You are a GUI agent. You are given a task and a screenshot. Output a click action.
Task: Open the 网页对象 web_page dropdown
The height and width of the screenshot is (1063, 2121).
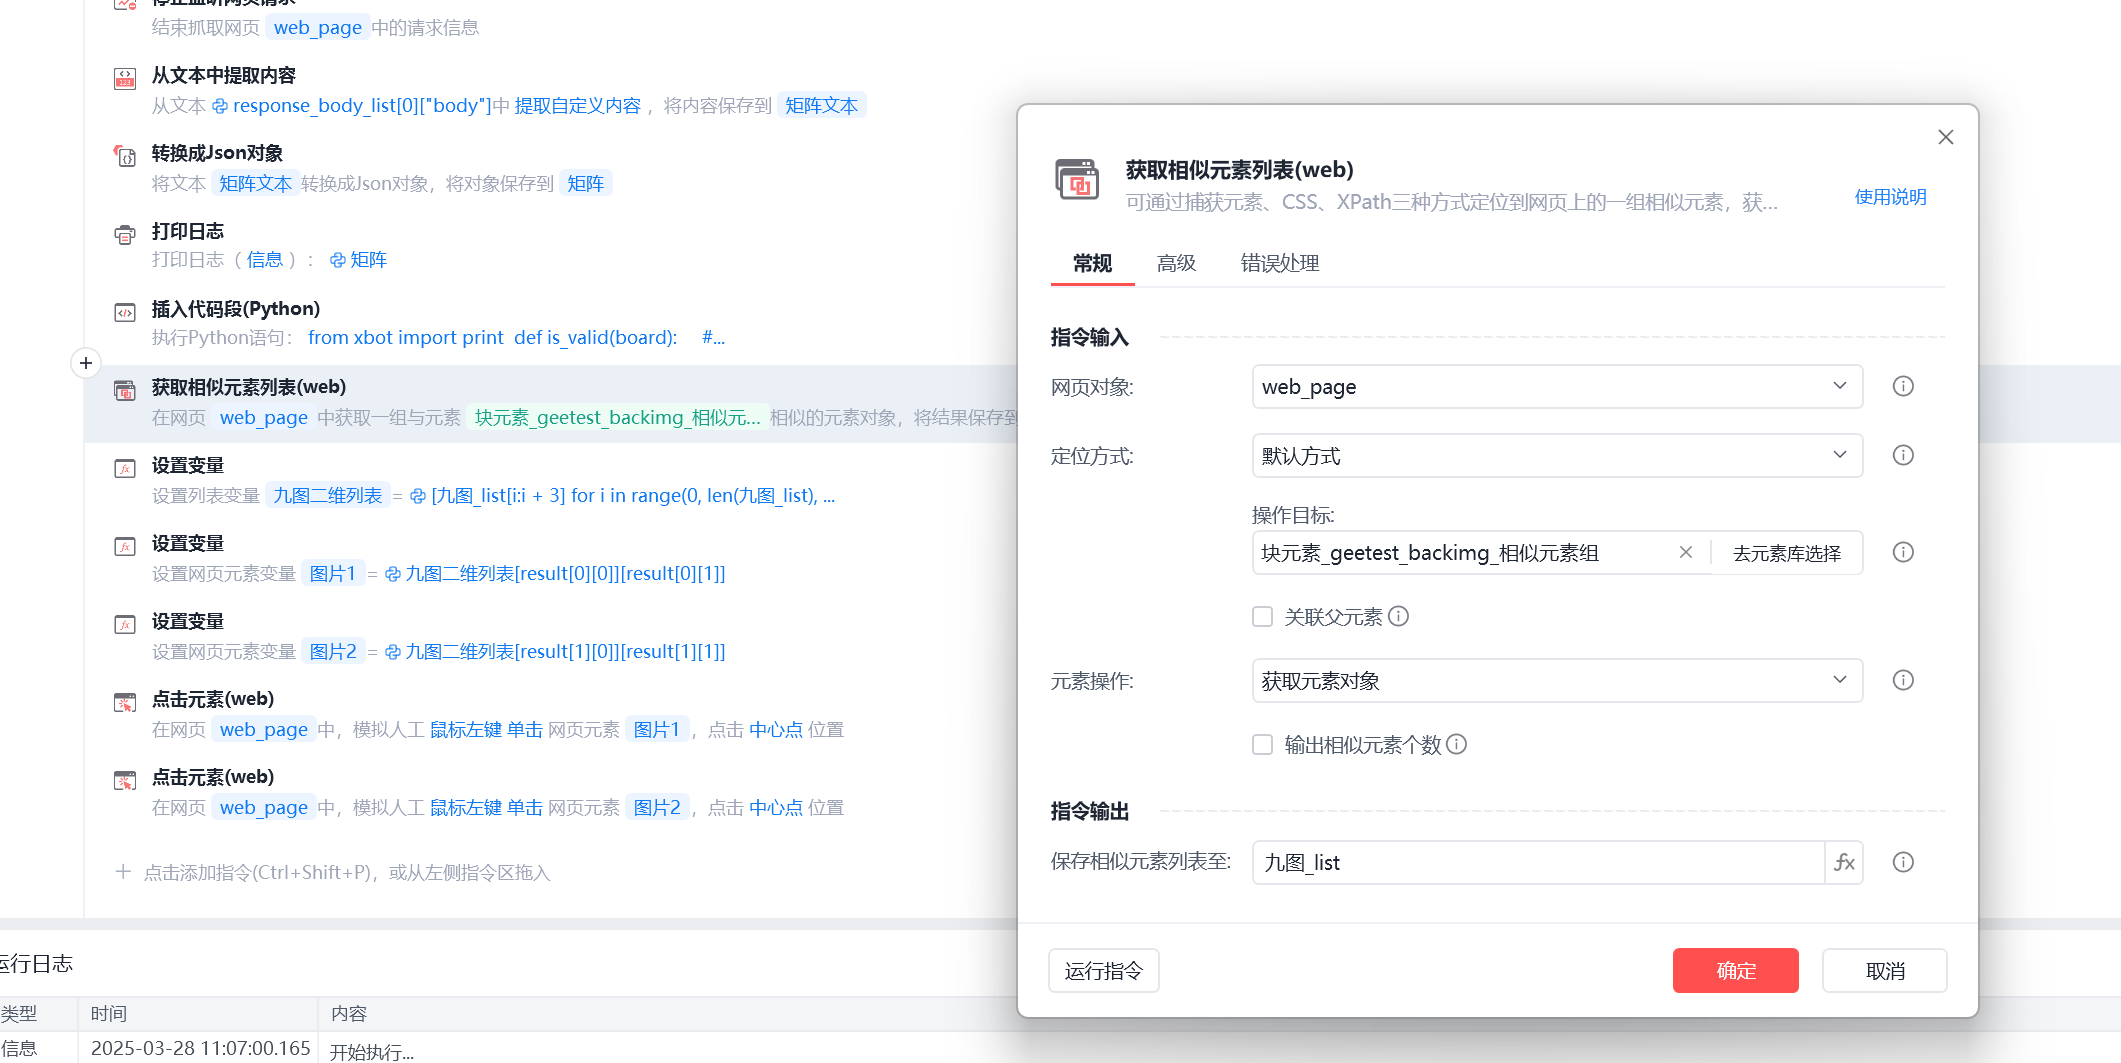pyautogui.click(x=1556, y=387)
